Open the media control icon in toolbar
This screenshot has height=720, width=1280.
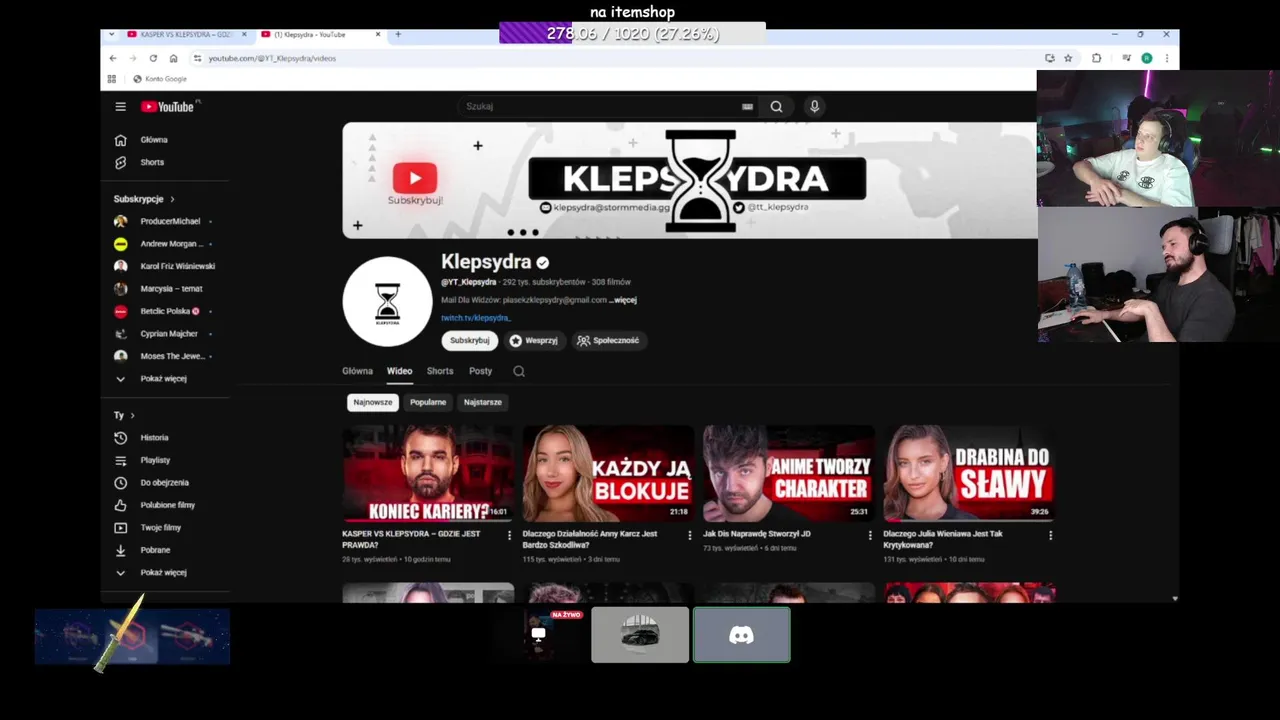[1126, 58]
